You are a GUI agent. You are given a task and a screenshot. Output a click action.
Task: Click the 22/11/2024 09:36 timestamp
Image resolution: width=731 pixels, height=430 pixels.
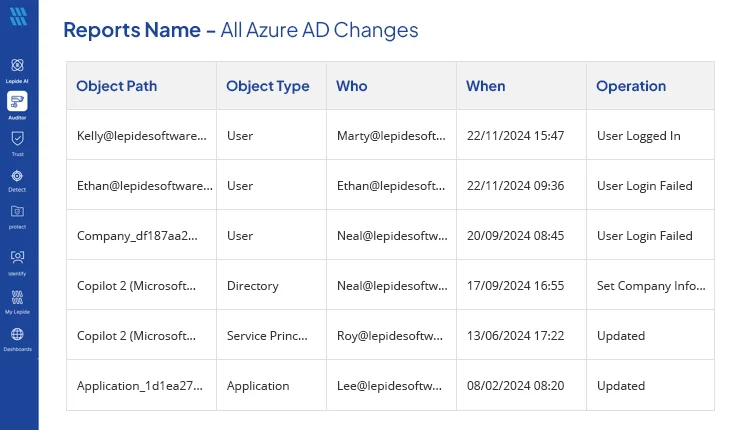515,186
